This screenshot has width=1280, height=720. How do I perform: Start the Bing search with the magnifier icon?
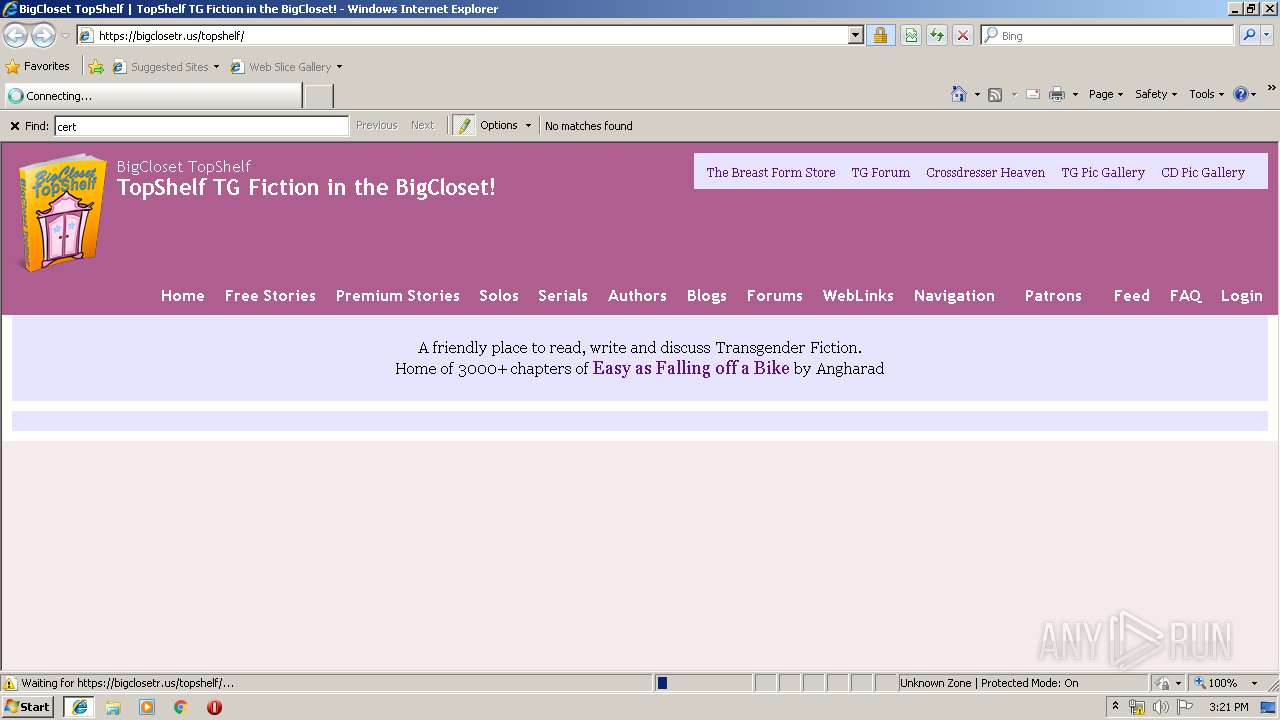click(x=1249, y=35)
